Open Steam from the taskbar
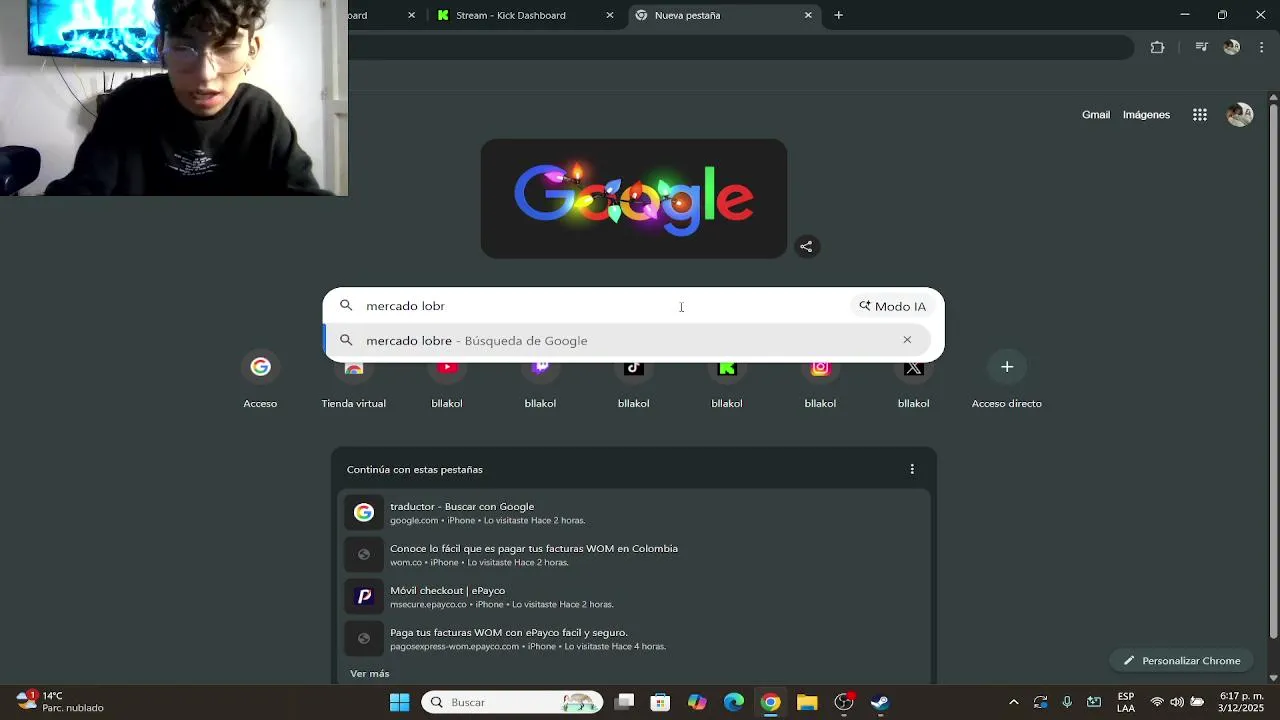 click(x=880, y=702)
